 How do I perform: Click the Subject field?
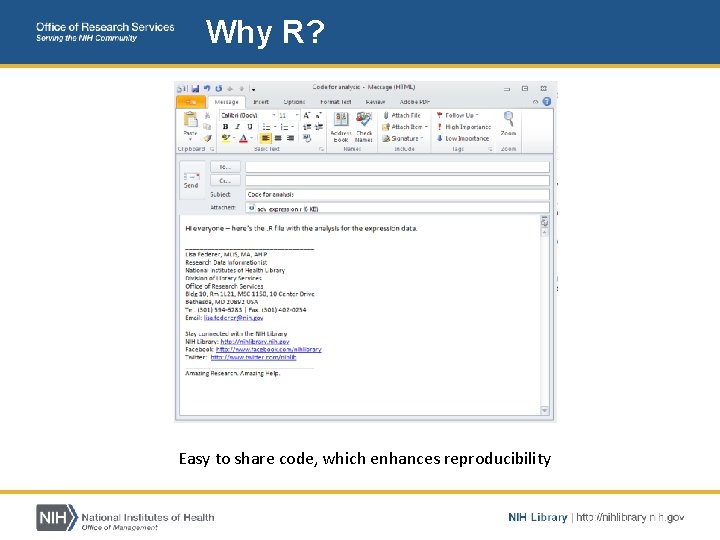(x=397, y=194)
